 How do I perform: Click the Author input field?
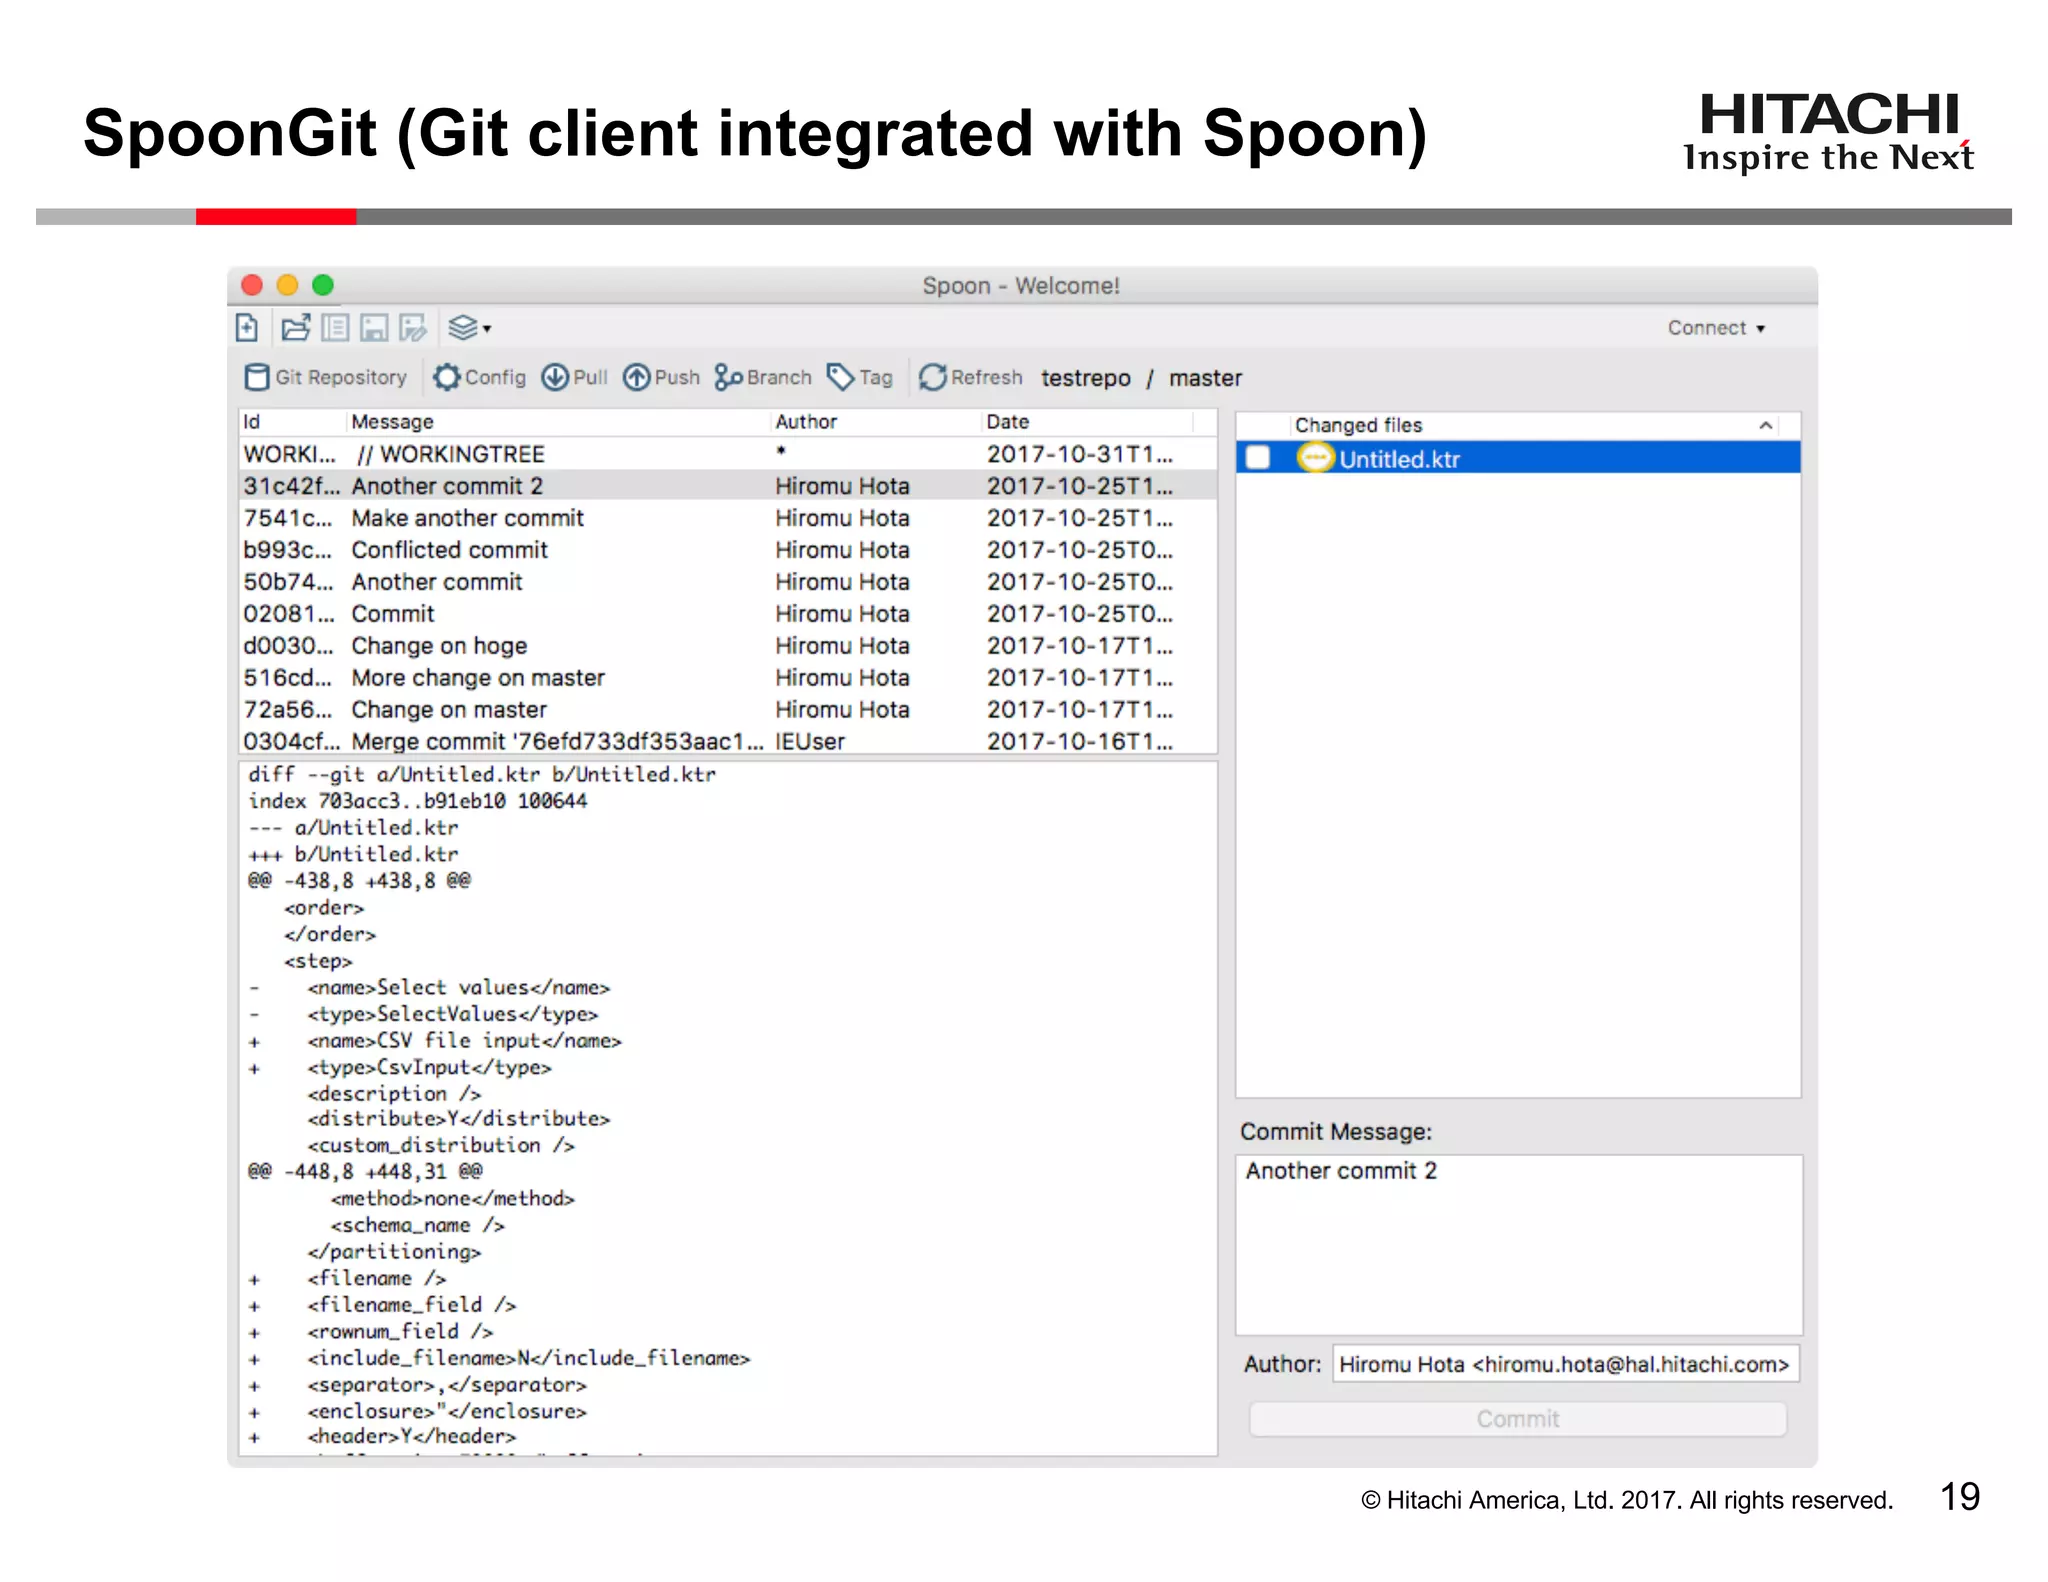(1565, 1364)
